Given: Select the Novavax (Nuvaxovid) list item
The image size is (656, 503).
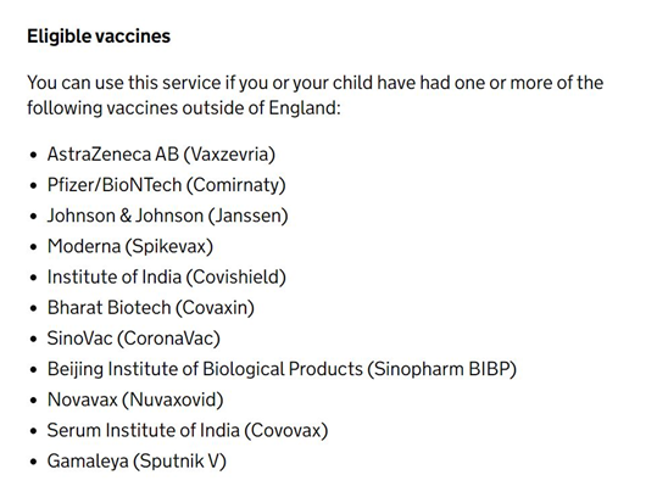Looking at the screenshot, I should (135, 400).
